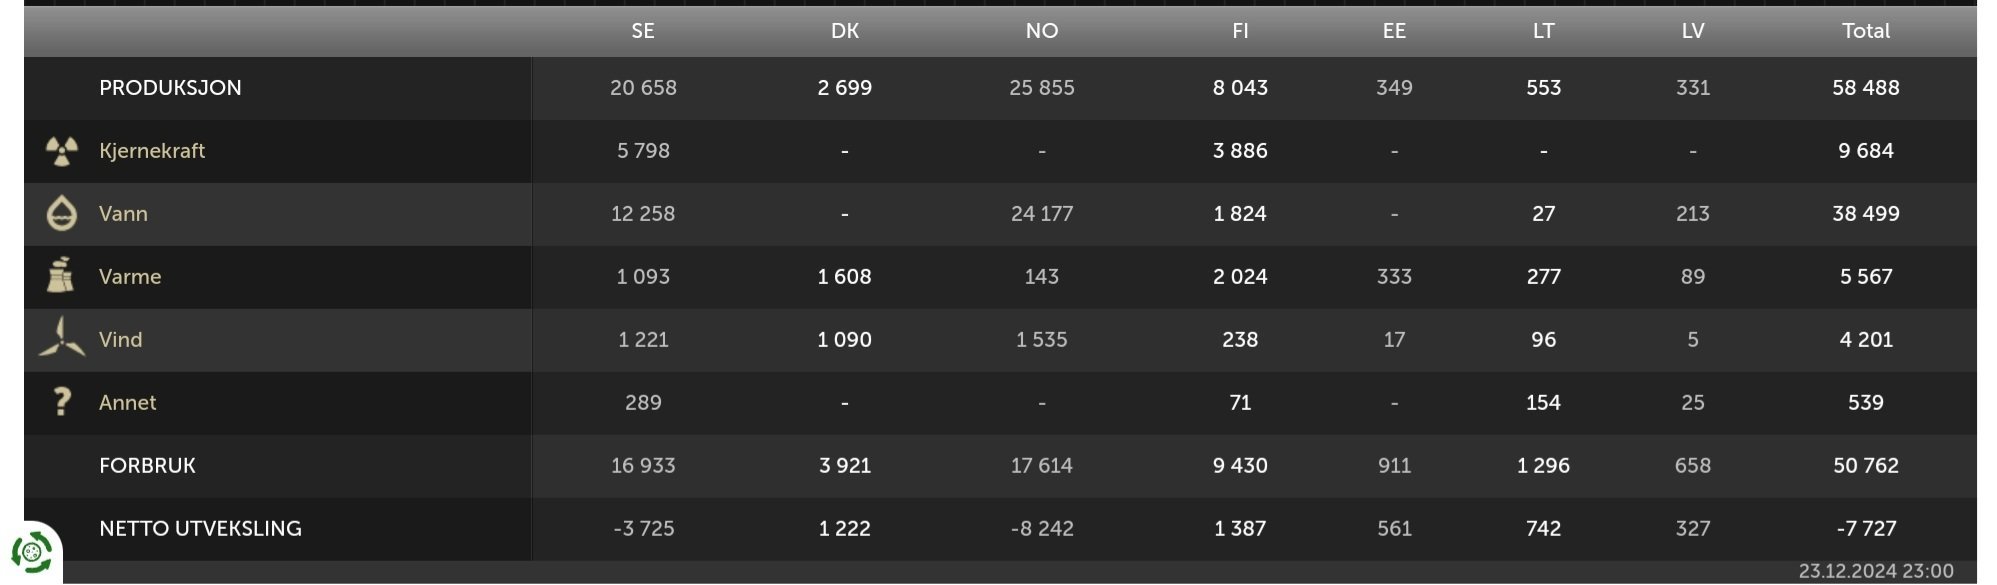
Task: Choose the NO column header
Action: [1042, 31]
